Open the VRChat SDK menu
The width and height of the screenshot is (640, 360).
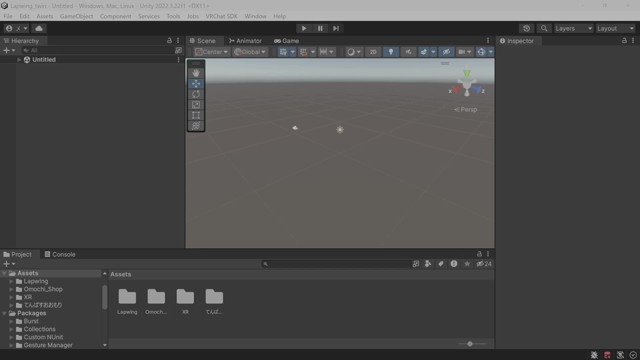tap(221, 16)
